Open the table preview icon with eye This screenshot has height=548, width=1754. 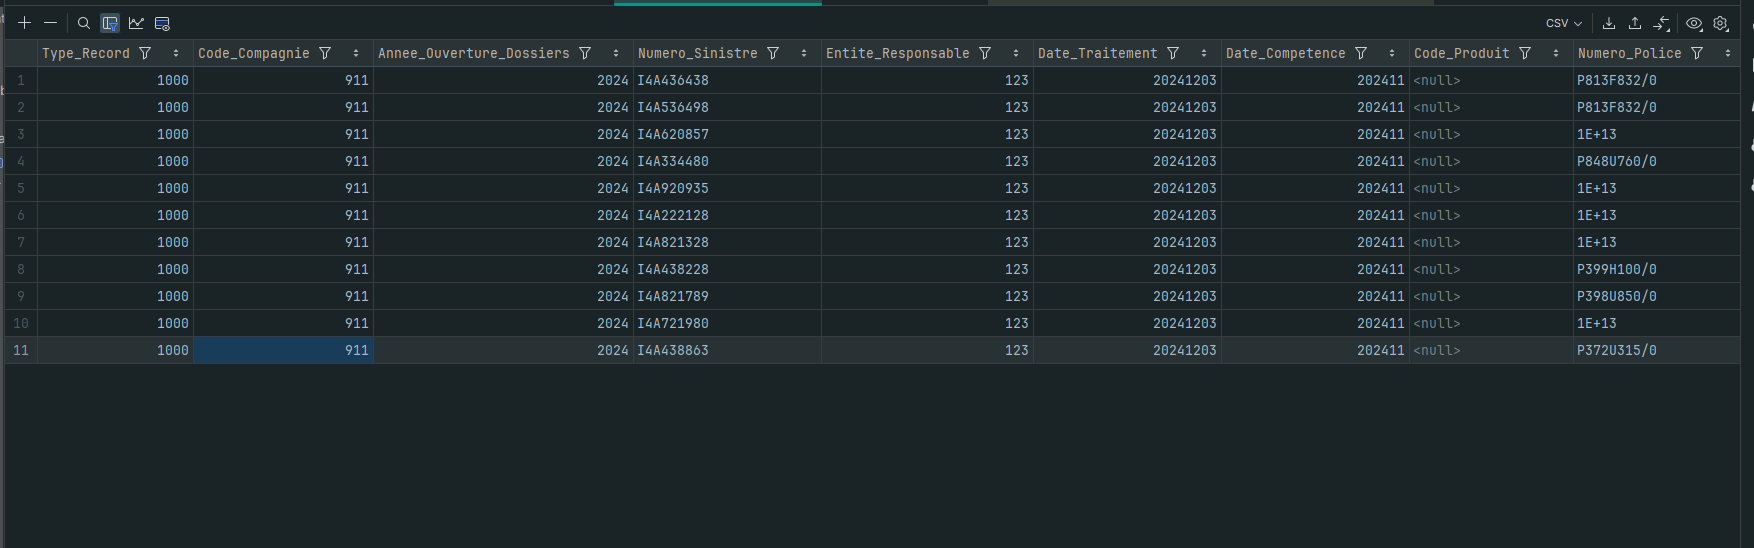point(162,23)
